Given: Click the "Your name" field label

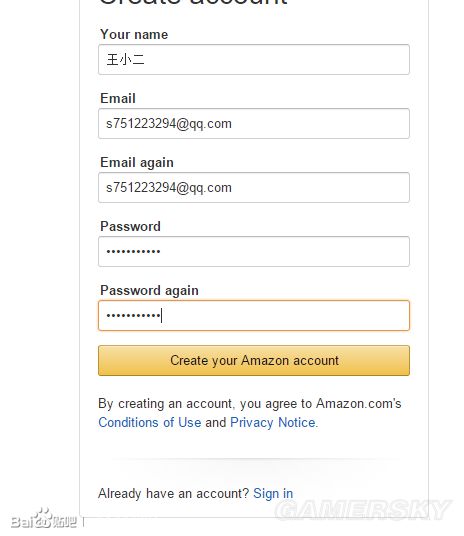Looking at the screenshot, I should pos(134,35).
